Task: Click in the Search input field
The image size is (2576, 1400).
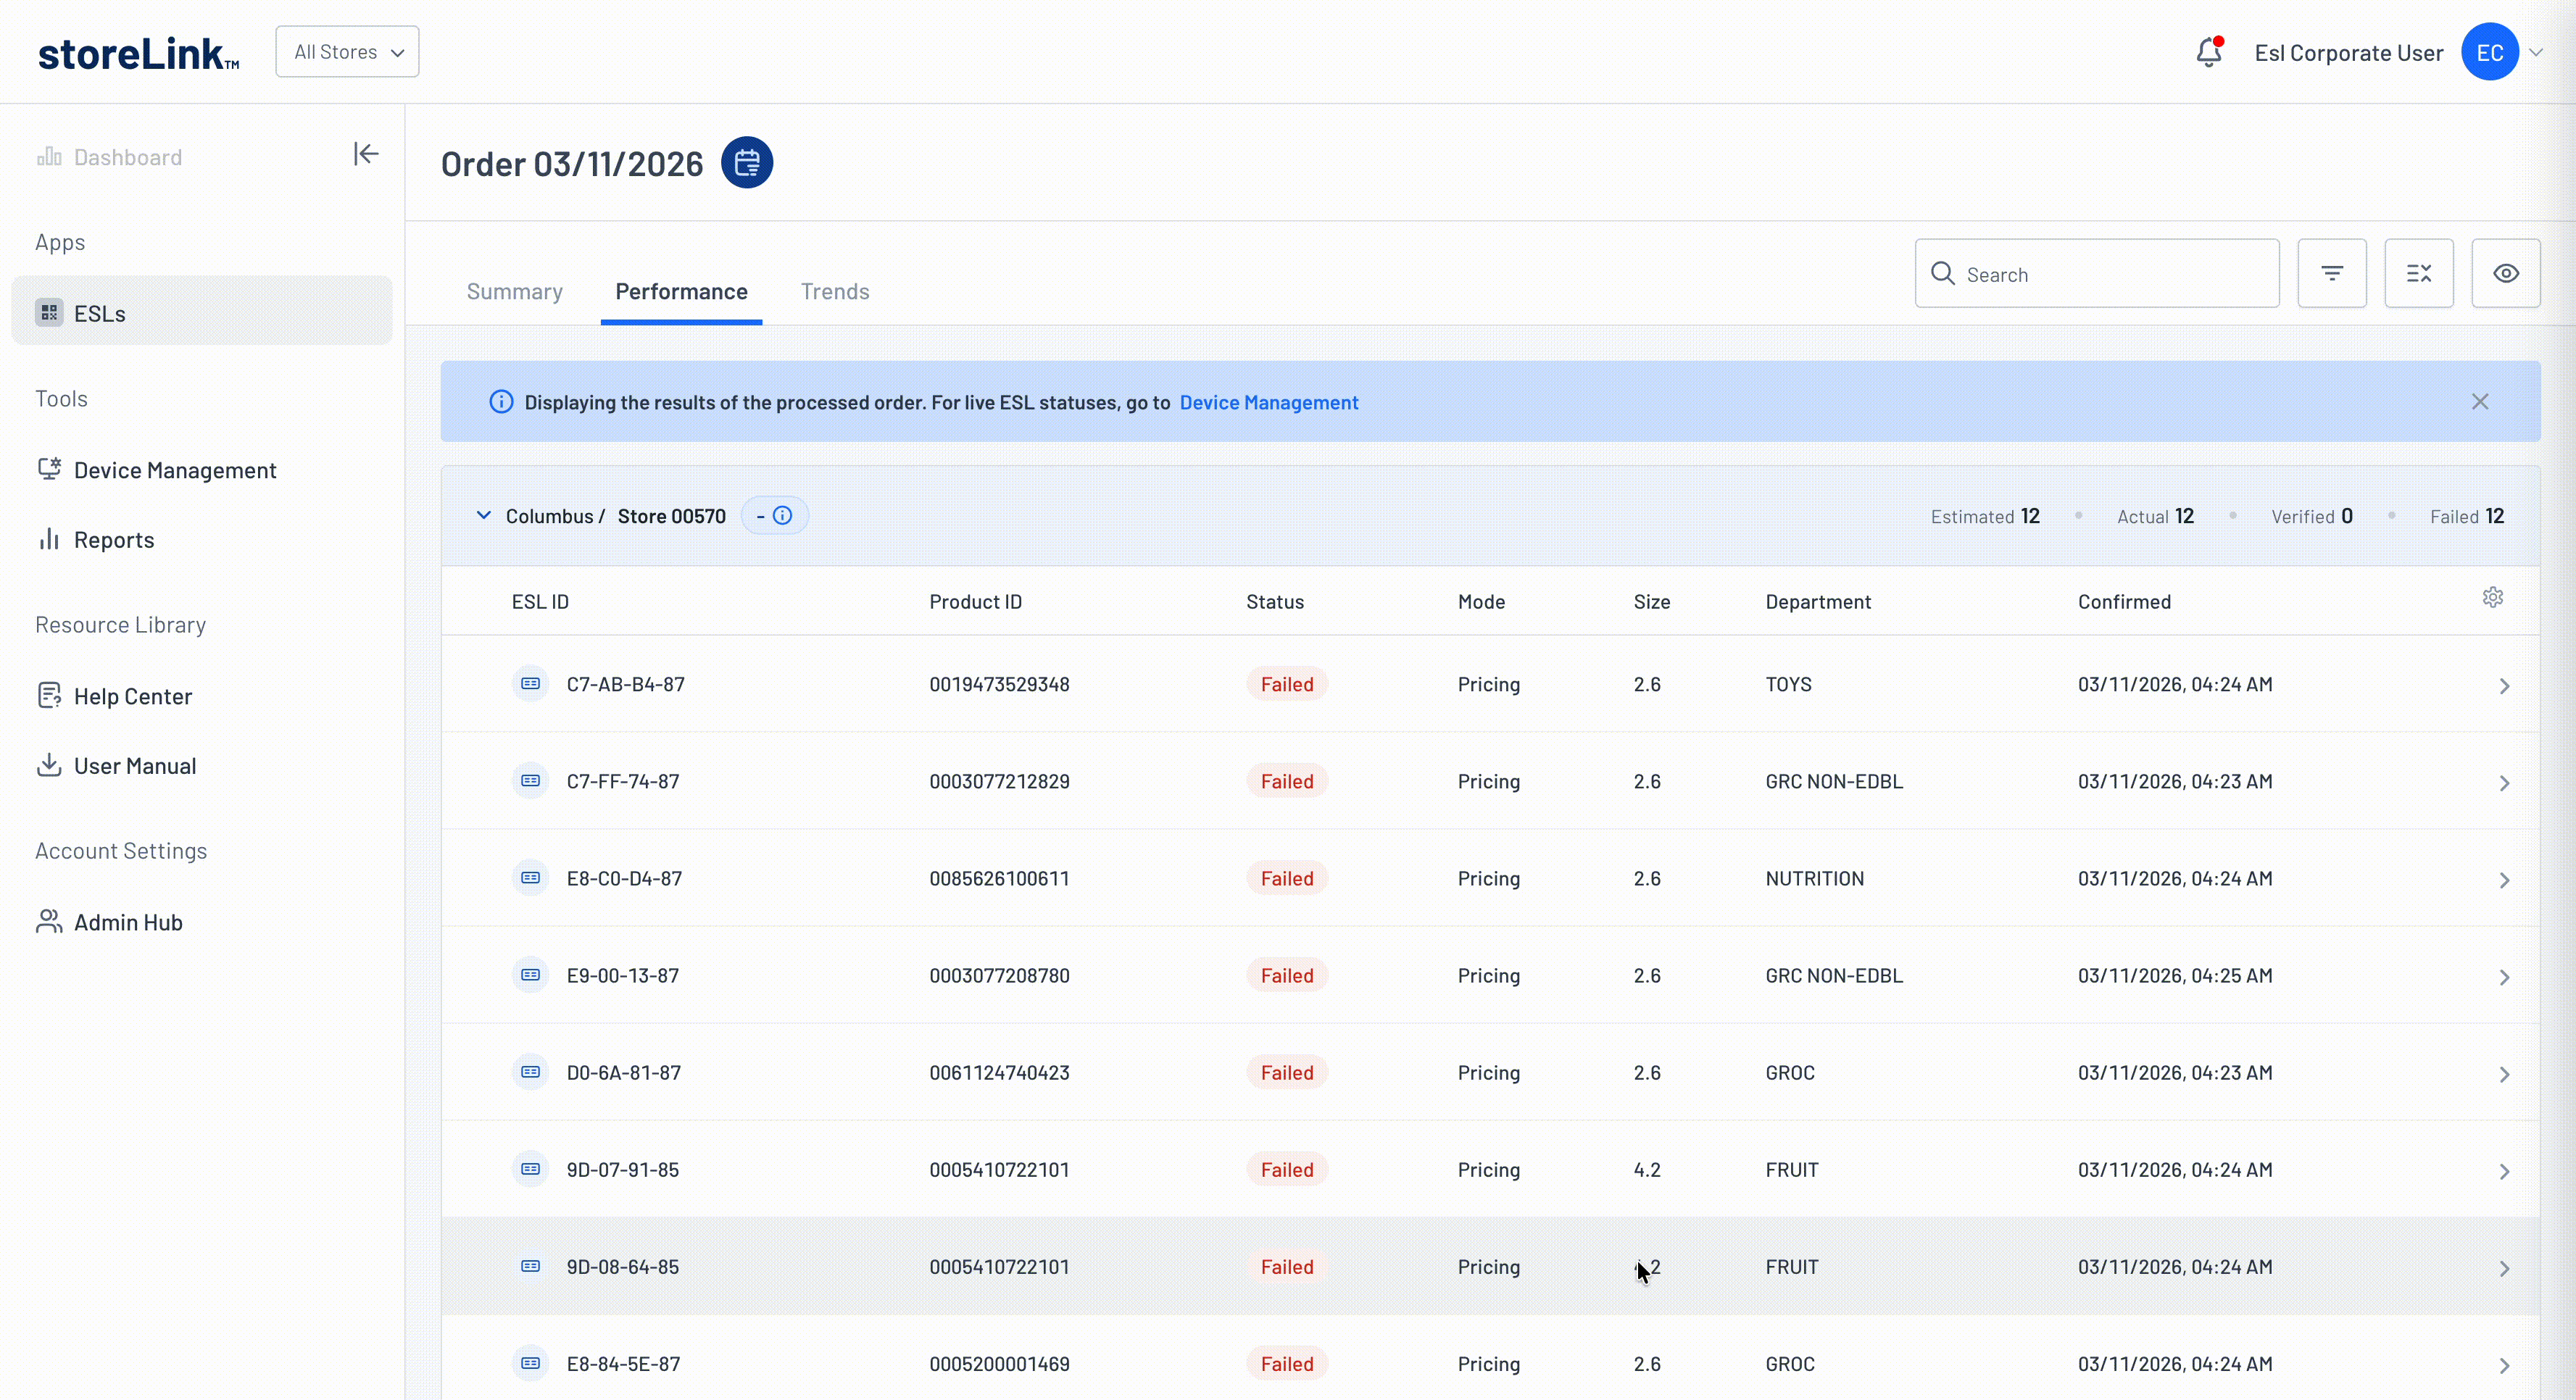Action: coord(2097,273)
